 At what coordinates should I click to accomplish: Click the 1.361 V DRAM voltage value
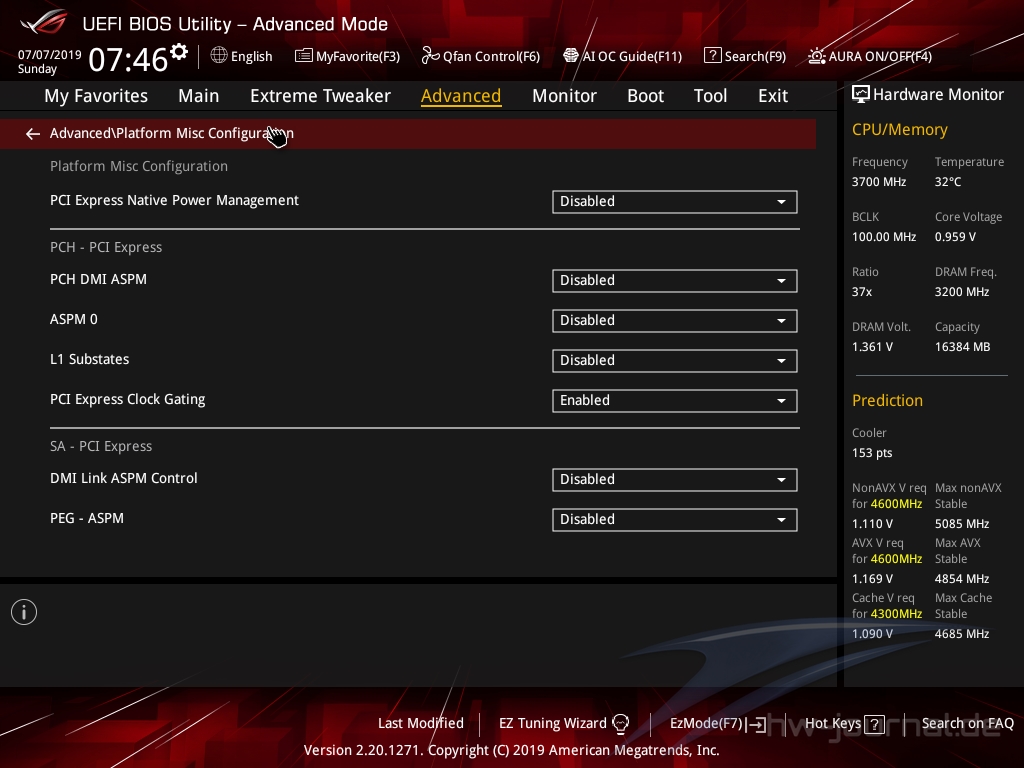coord(872,347)
